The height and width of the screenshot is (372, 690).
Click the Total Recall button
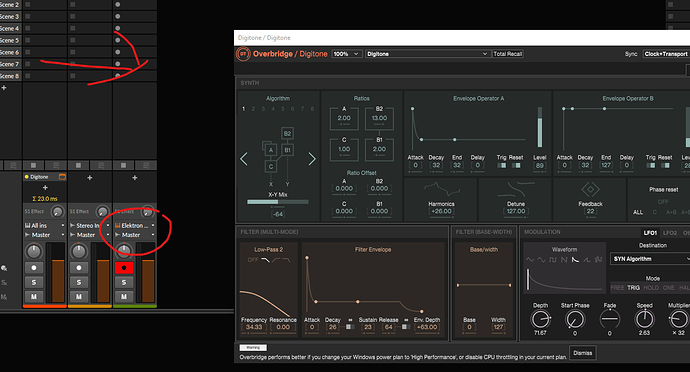tap(508, 54)
